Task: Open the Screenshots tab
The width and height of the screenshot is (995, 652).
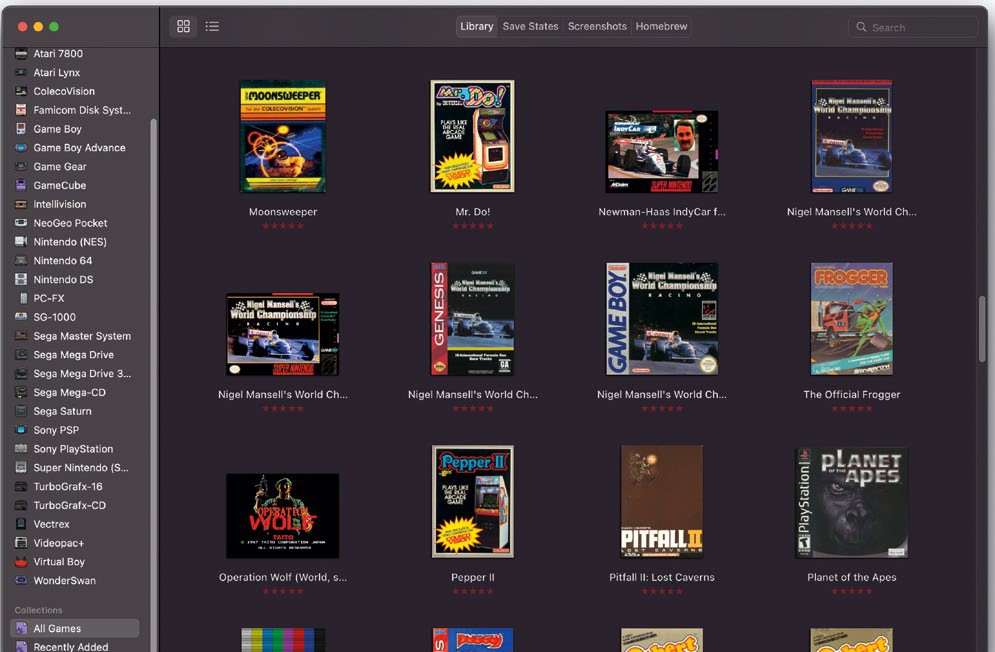Action: (x=597, y=26)
